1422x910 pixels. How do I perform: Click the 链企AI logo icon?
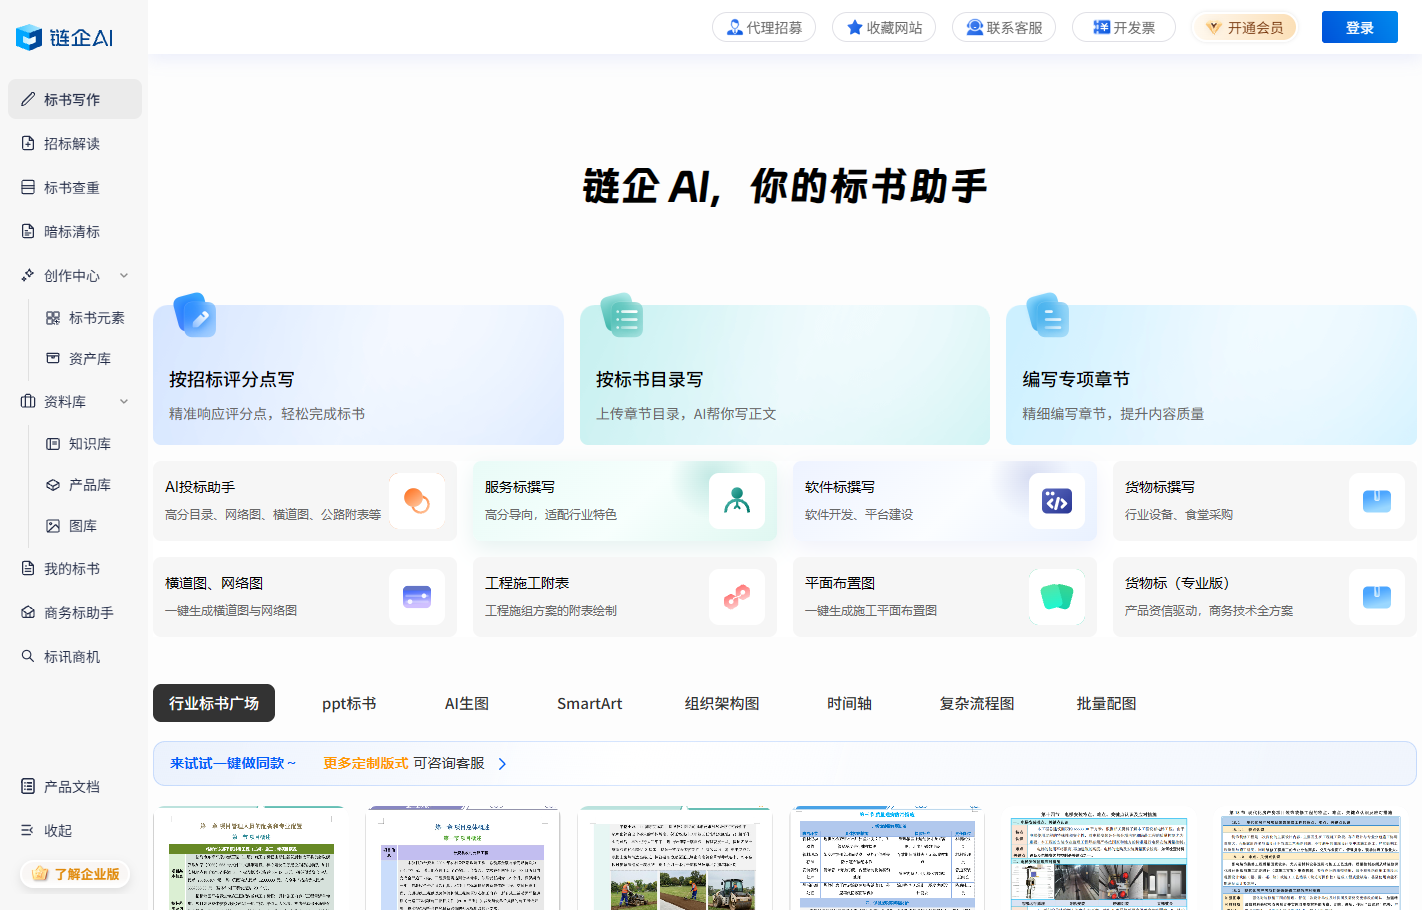(x=29, y=38)
